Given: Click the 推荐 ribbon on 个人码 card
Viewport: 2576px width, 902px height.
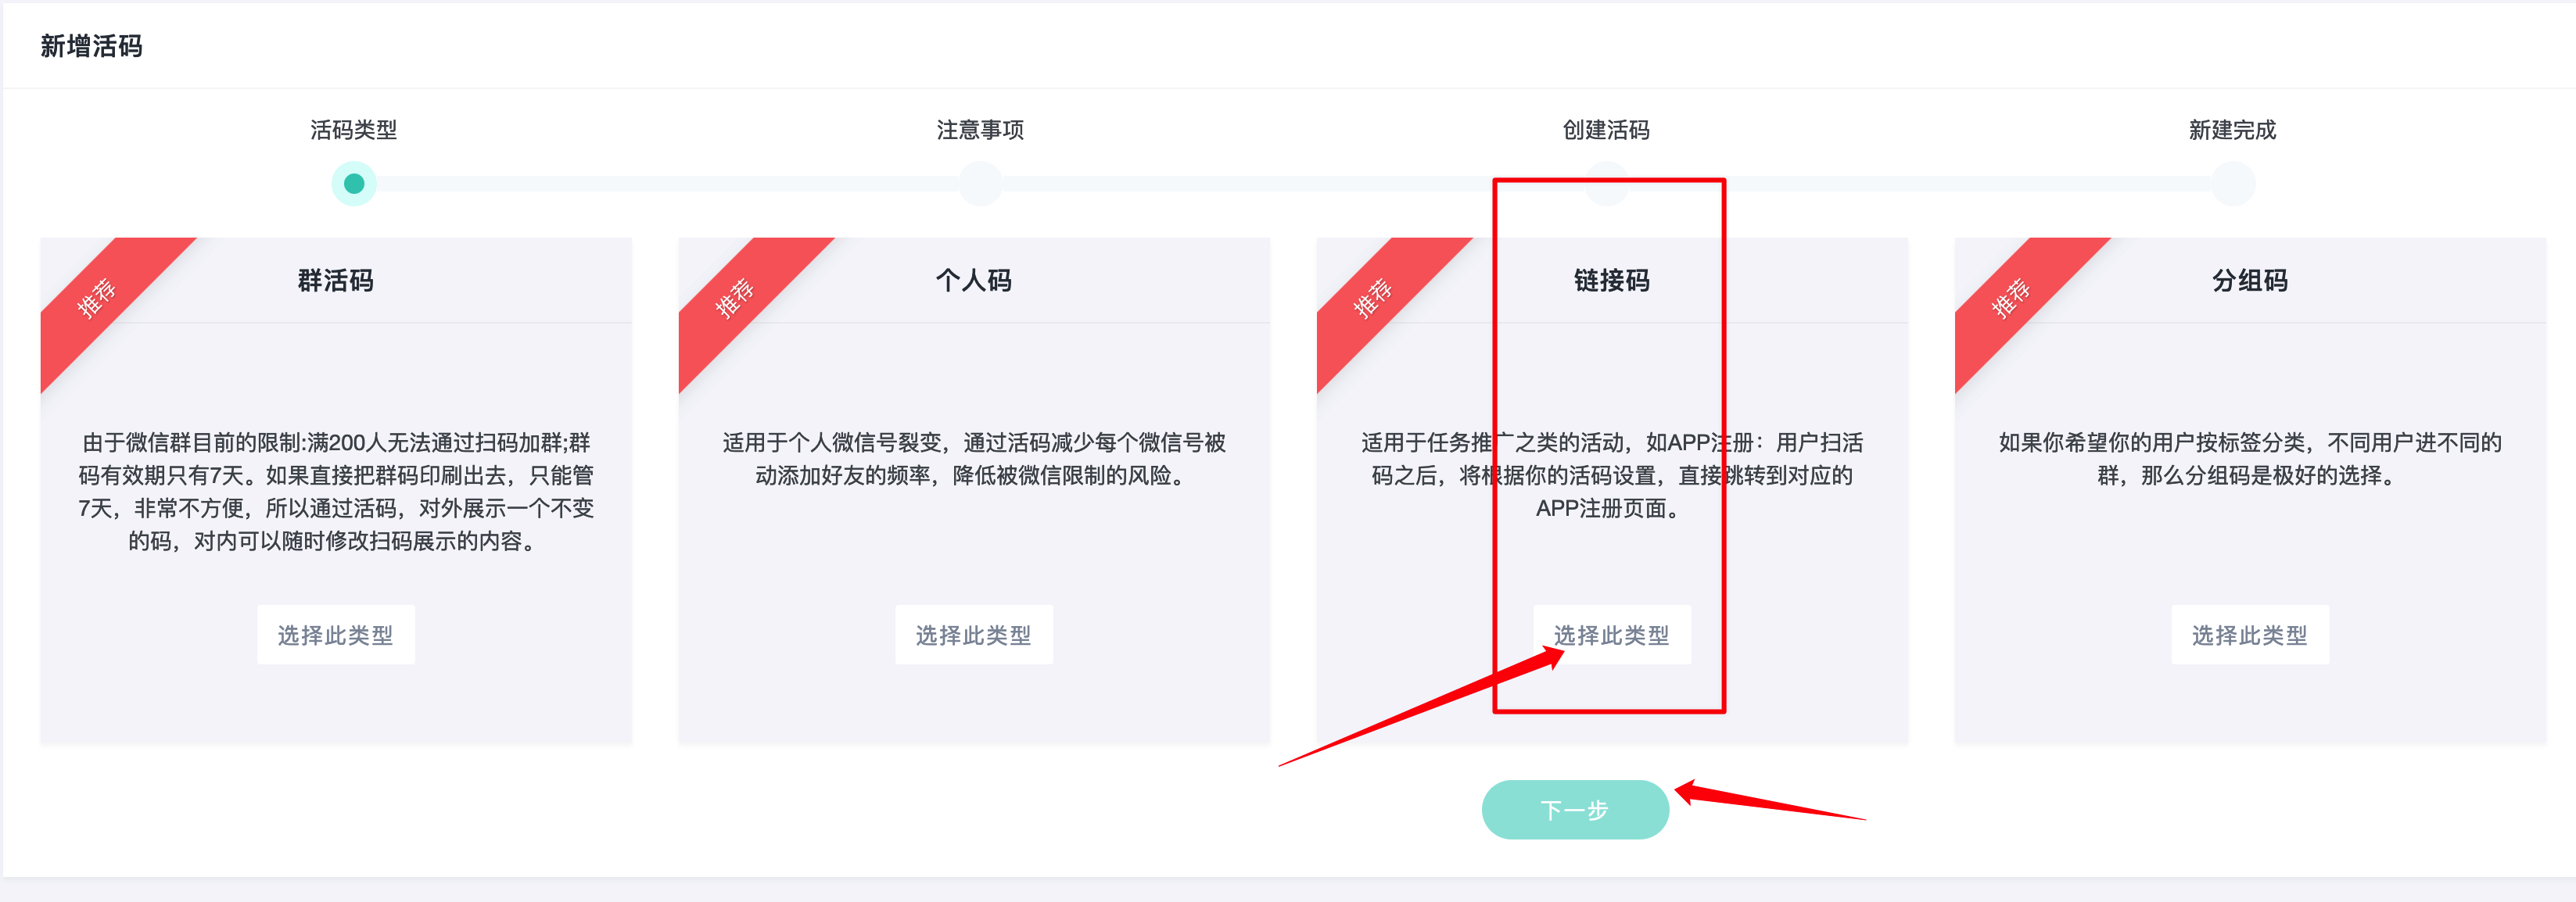Looking at the screenshot, I should pyautogui.click(x=736, y=298).
